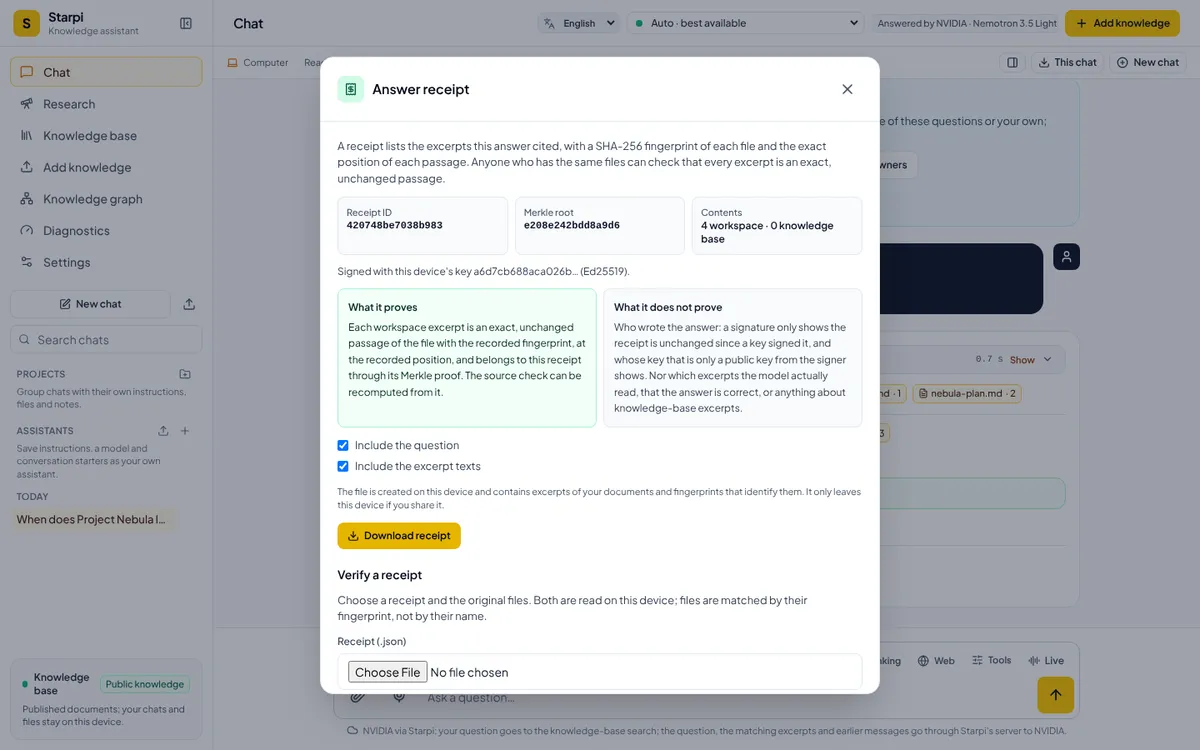
Task: Click the 'What it does not prove' heading
Action: [x=668, y=307]
